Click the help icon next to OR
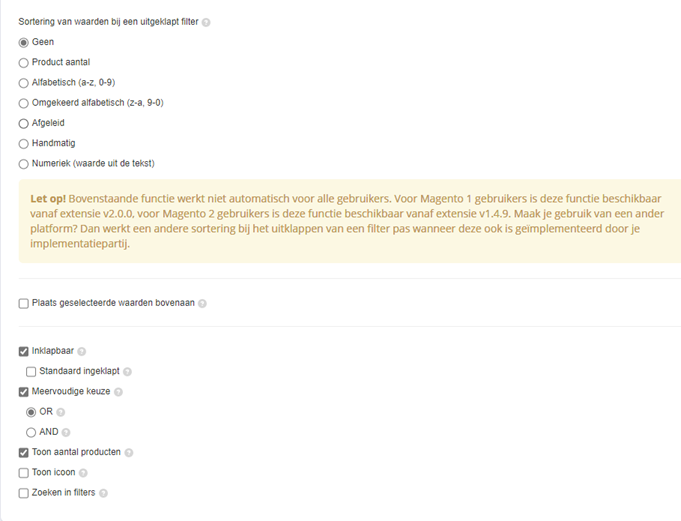The width and height of the screenshot is (681, 521). click(61, 412)
